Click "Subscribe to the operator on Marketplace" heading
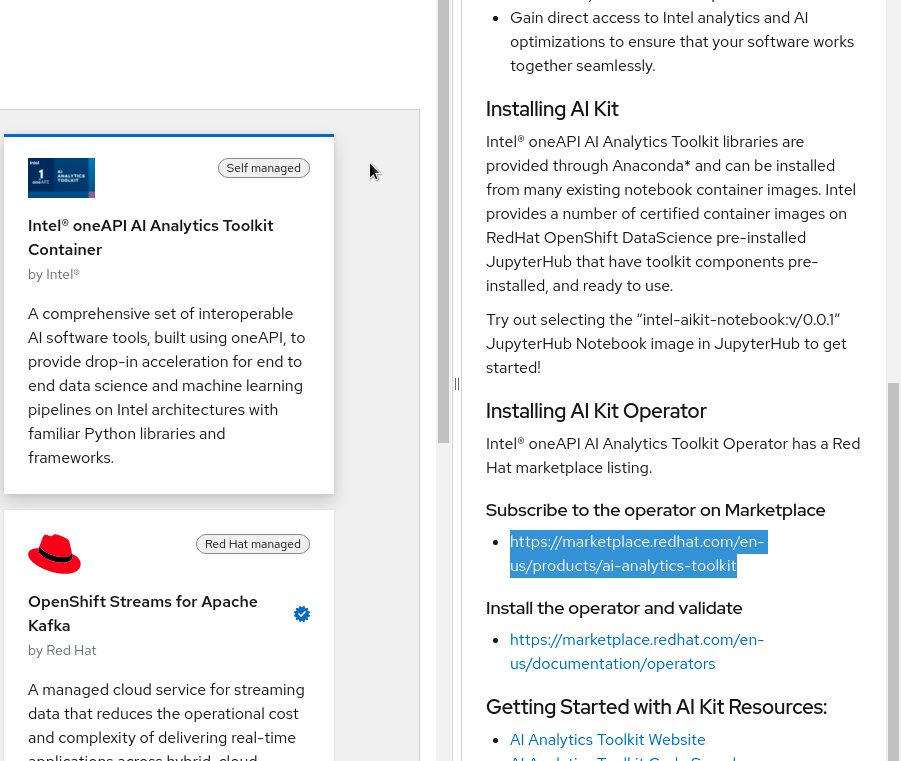Image resolution: width=901 pixels, height=761 pixels. [x=655, y=510]
